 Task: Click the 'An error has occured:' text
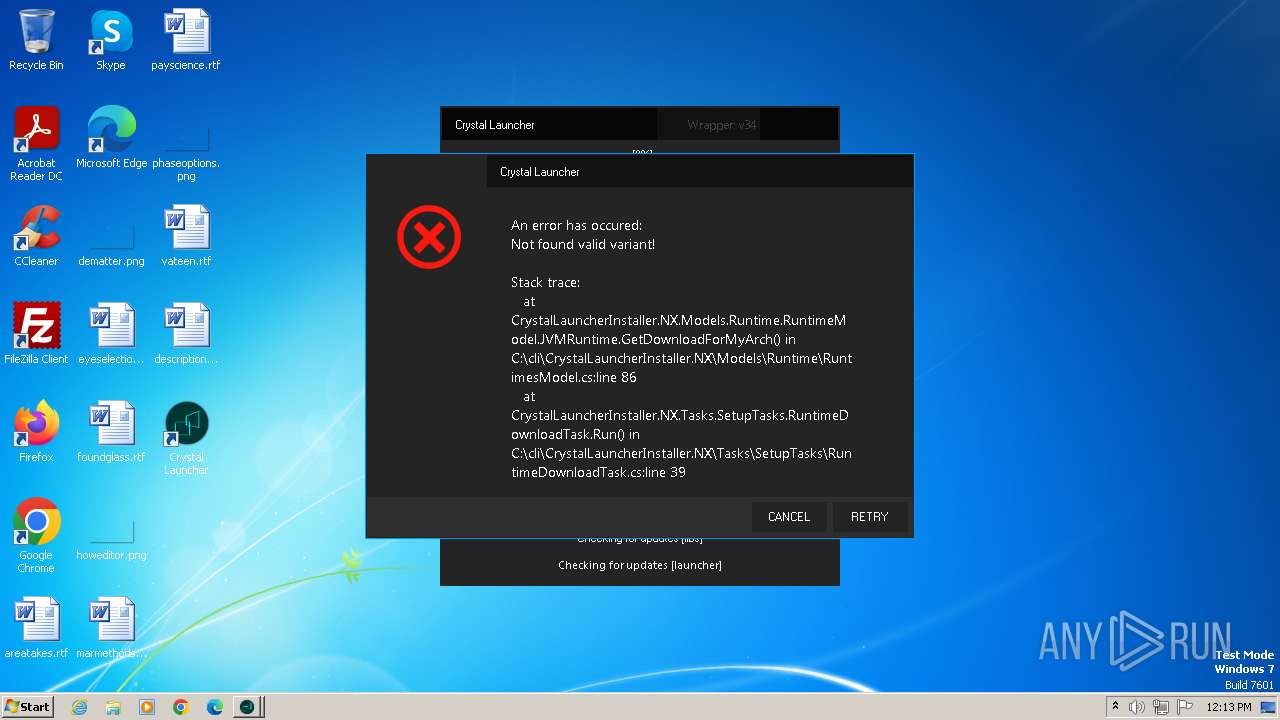coord(576,226)
